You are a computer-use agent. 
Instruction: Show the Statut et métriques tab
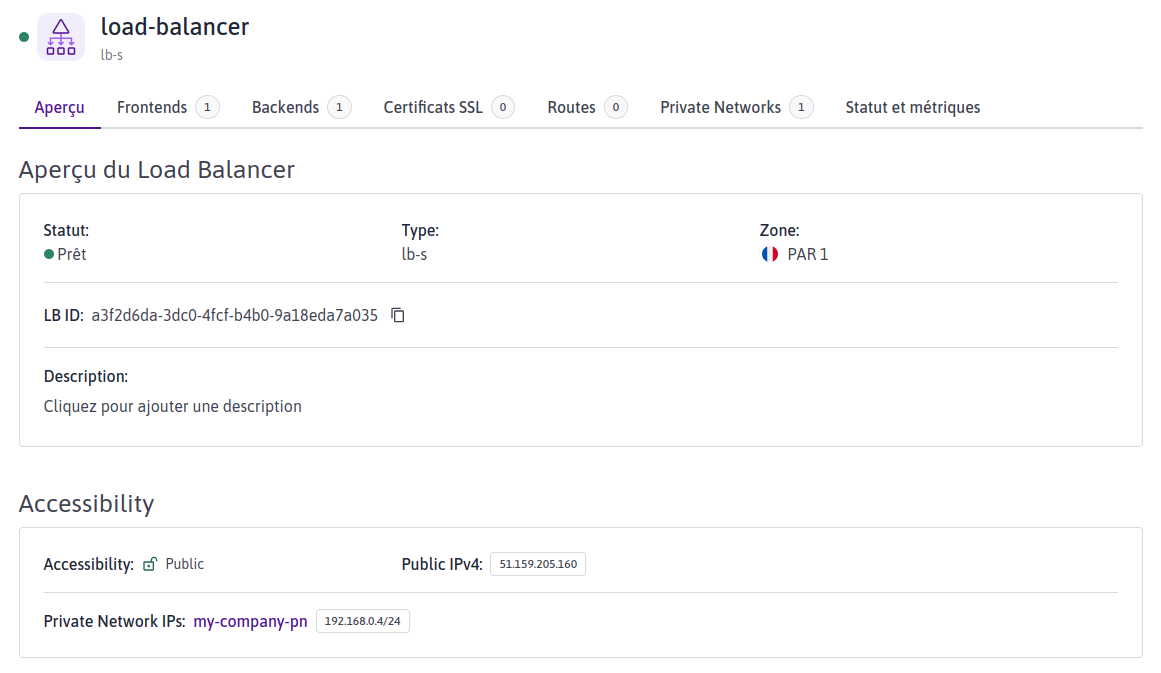click(x=912, y=107)
